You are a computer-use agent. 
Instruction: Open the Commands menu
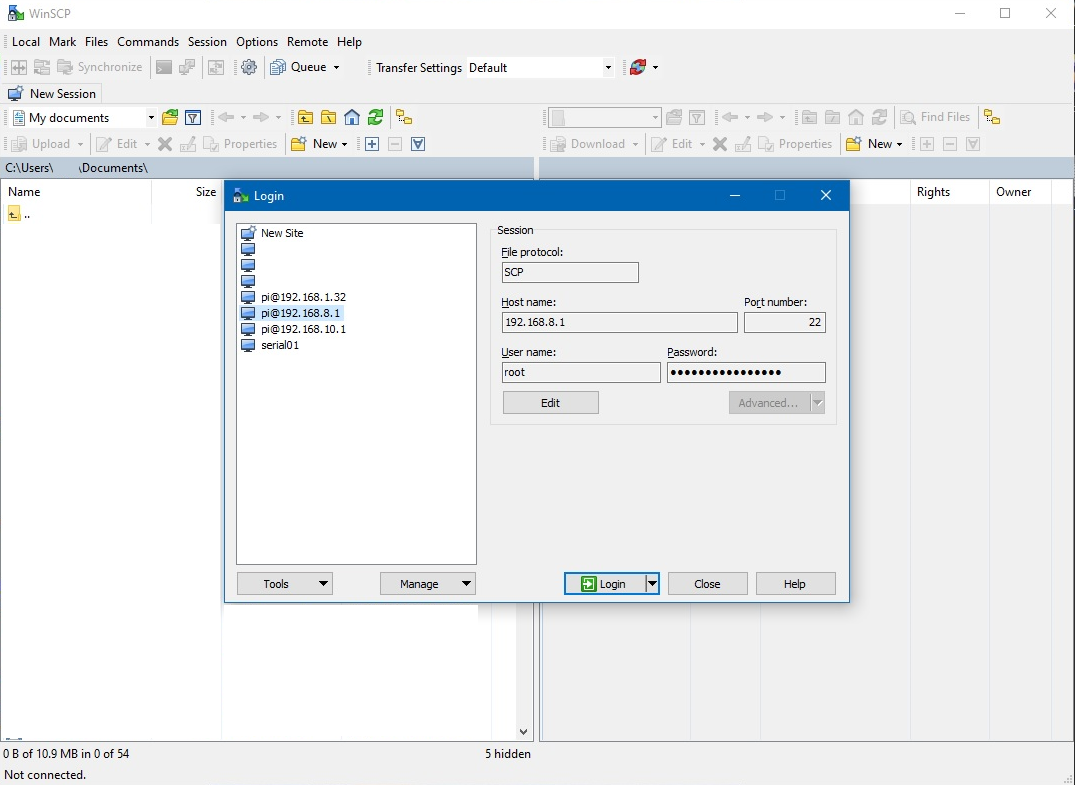pyautogui.click(x=148, y=42)
